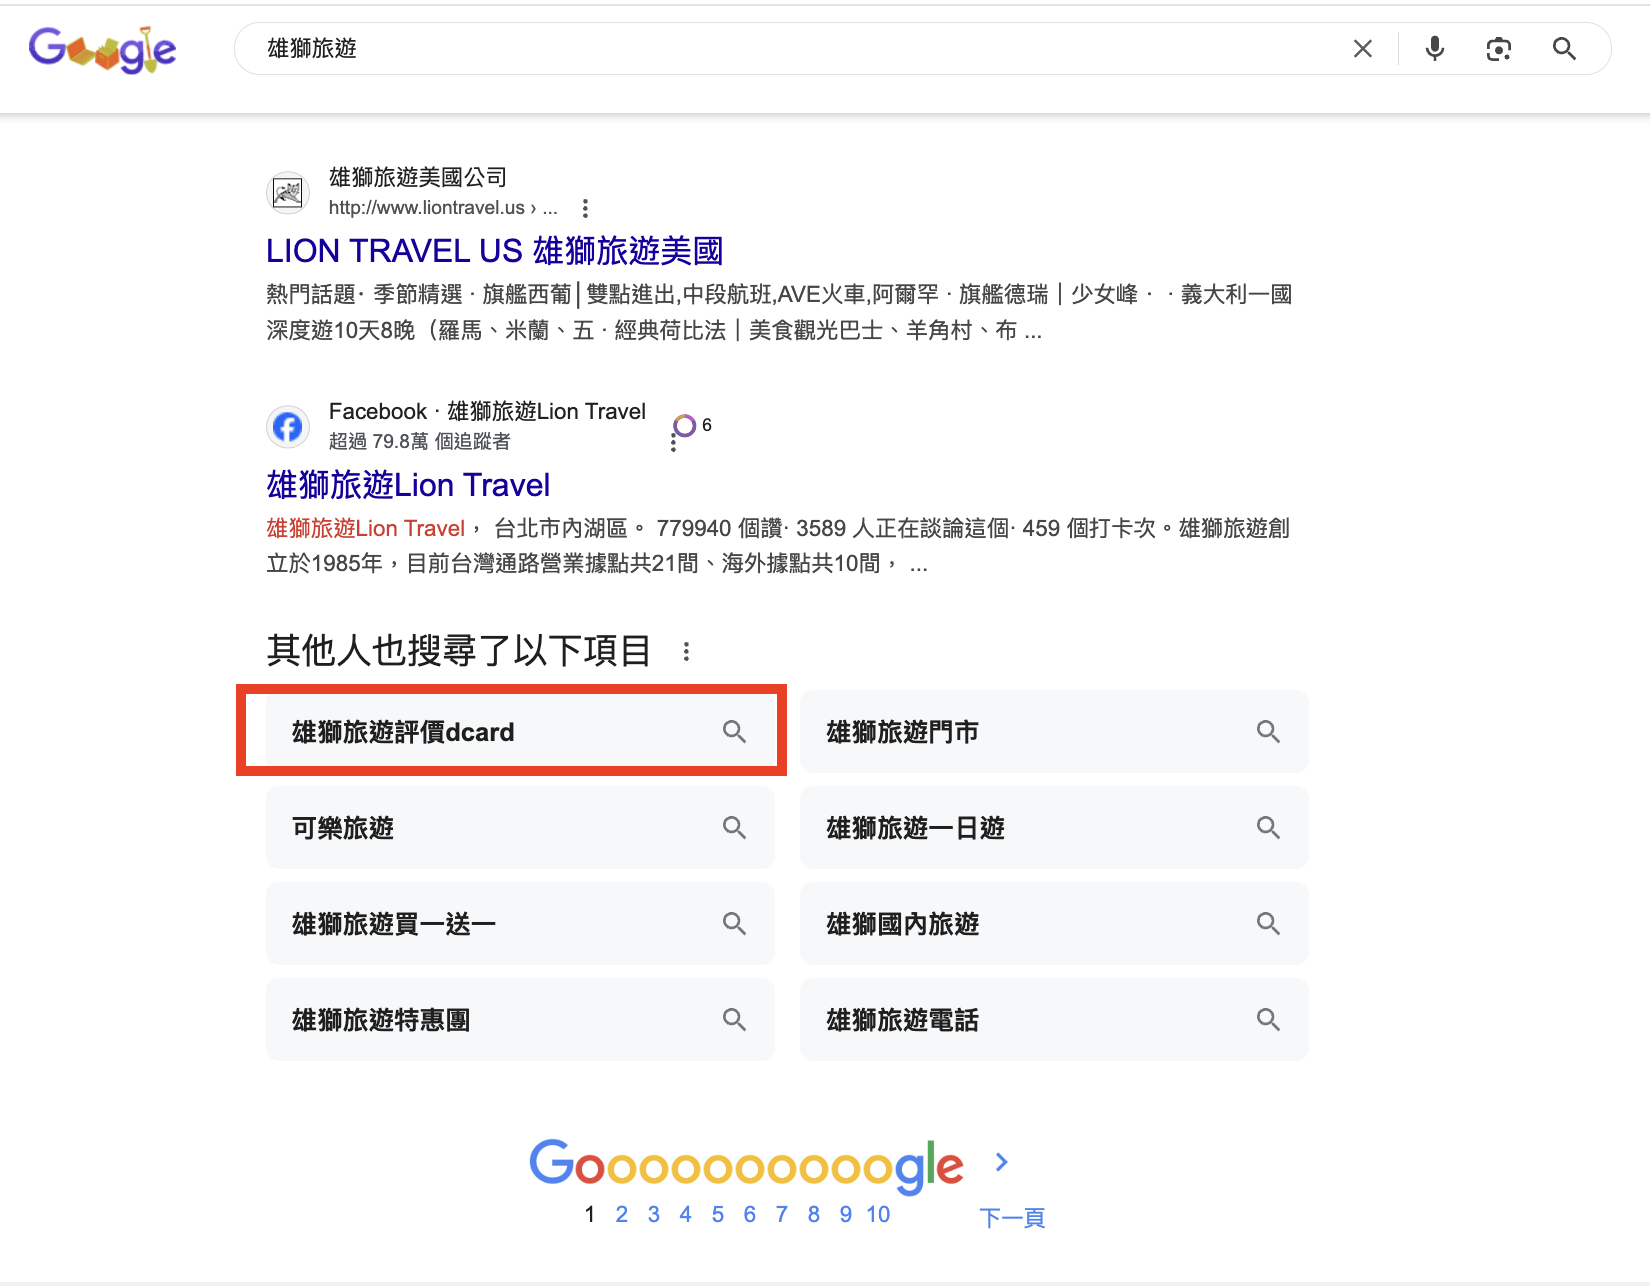This screenshot has width=1650, height=1286.
Task: Click magnifier icon in 雄獅旅遊門市 chip
Action: click(x=1268, y=732)
